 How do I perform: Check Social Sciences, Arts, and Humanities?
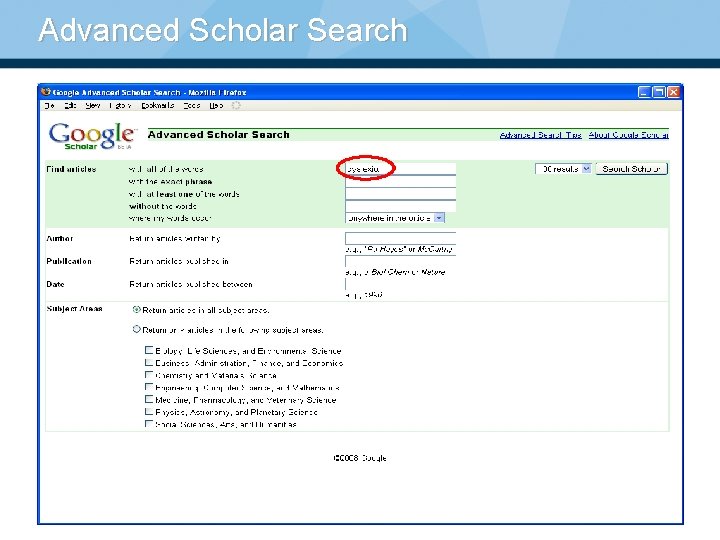pyautogui.click(x=149, y=424)
